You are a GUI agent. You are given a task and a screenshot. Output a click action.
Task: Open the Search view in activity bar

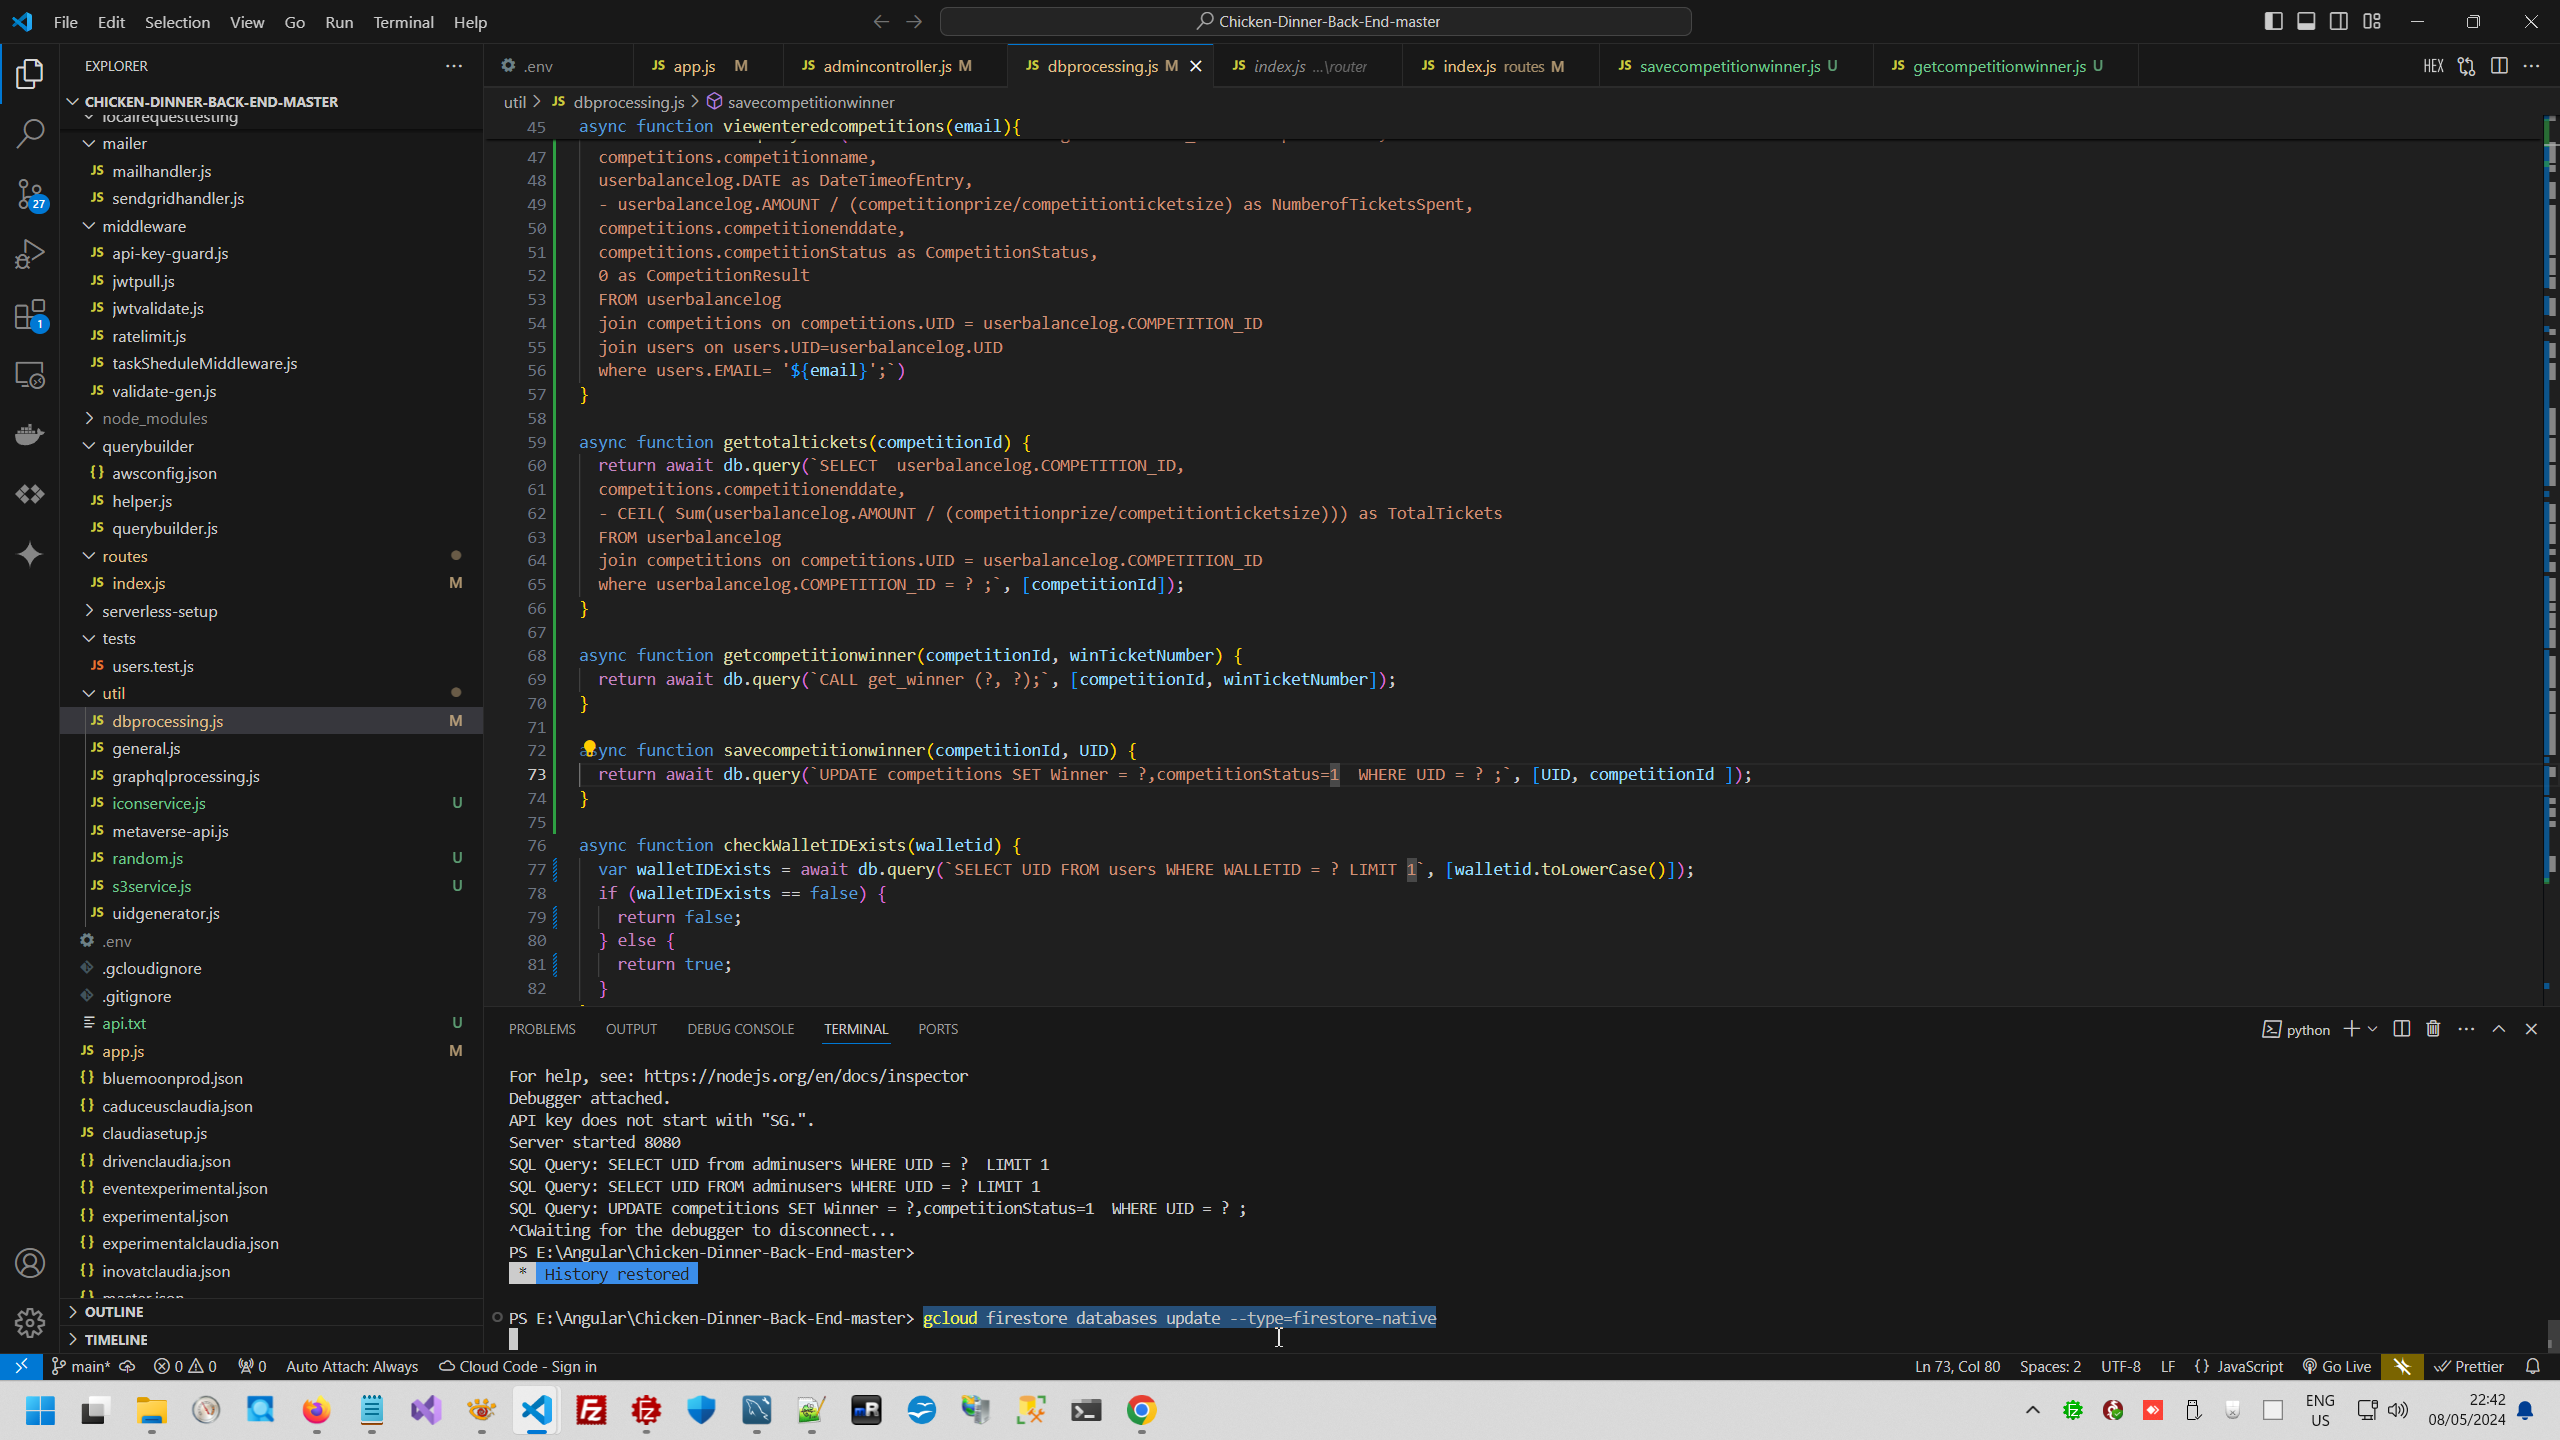pos(30,133)
